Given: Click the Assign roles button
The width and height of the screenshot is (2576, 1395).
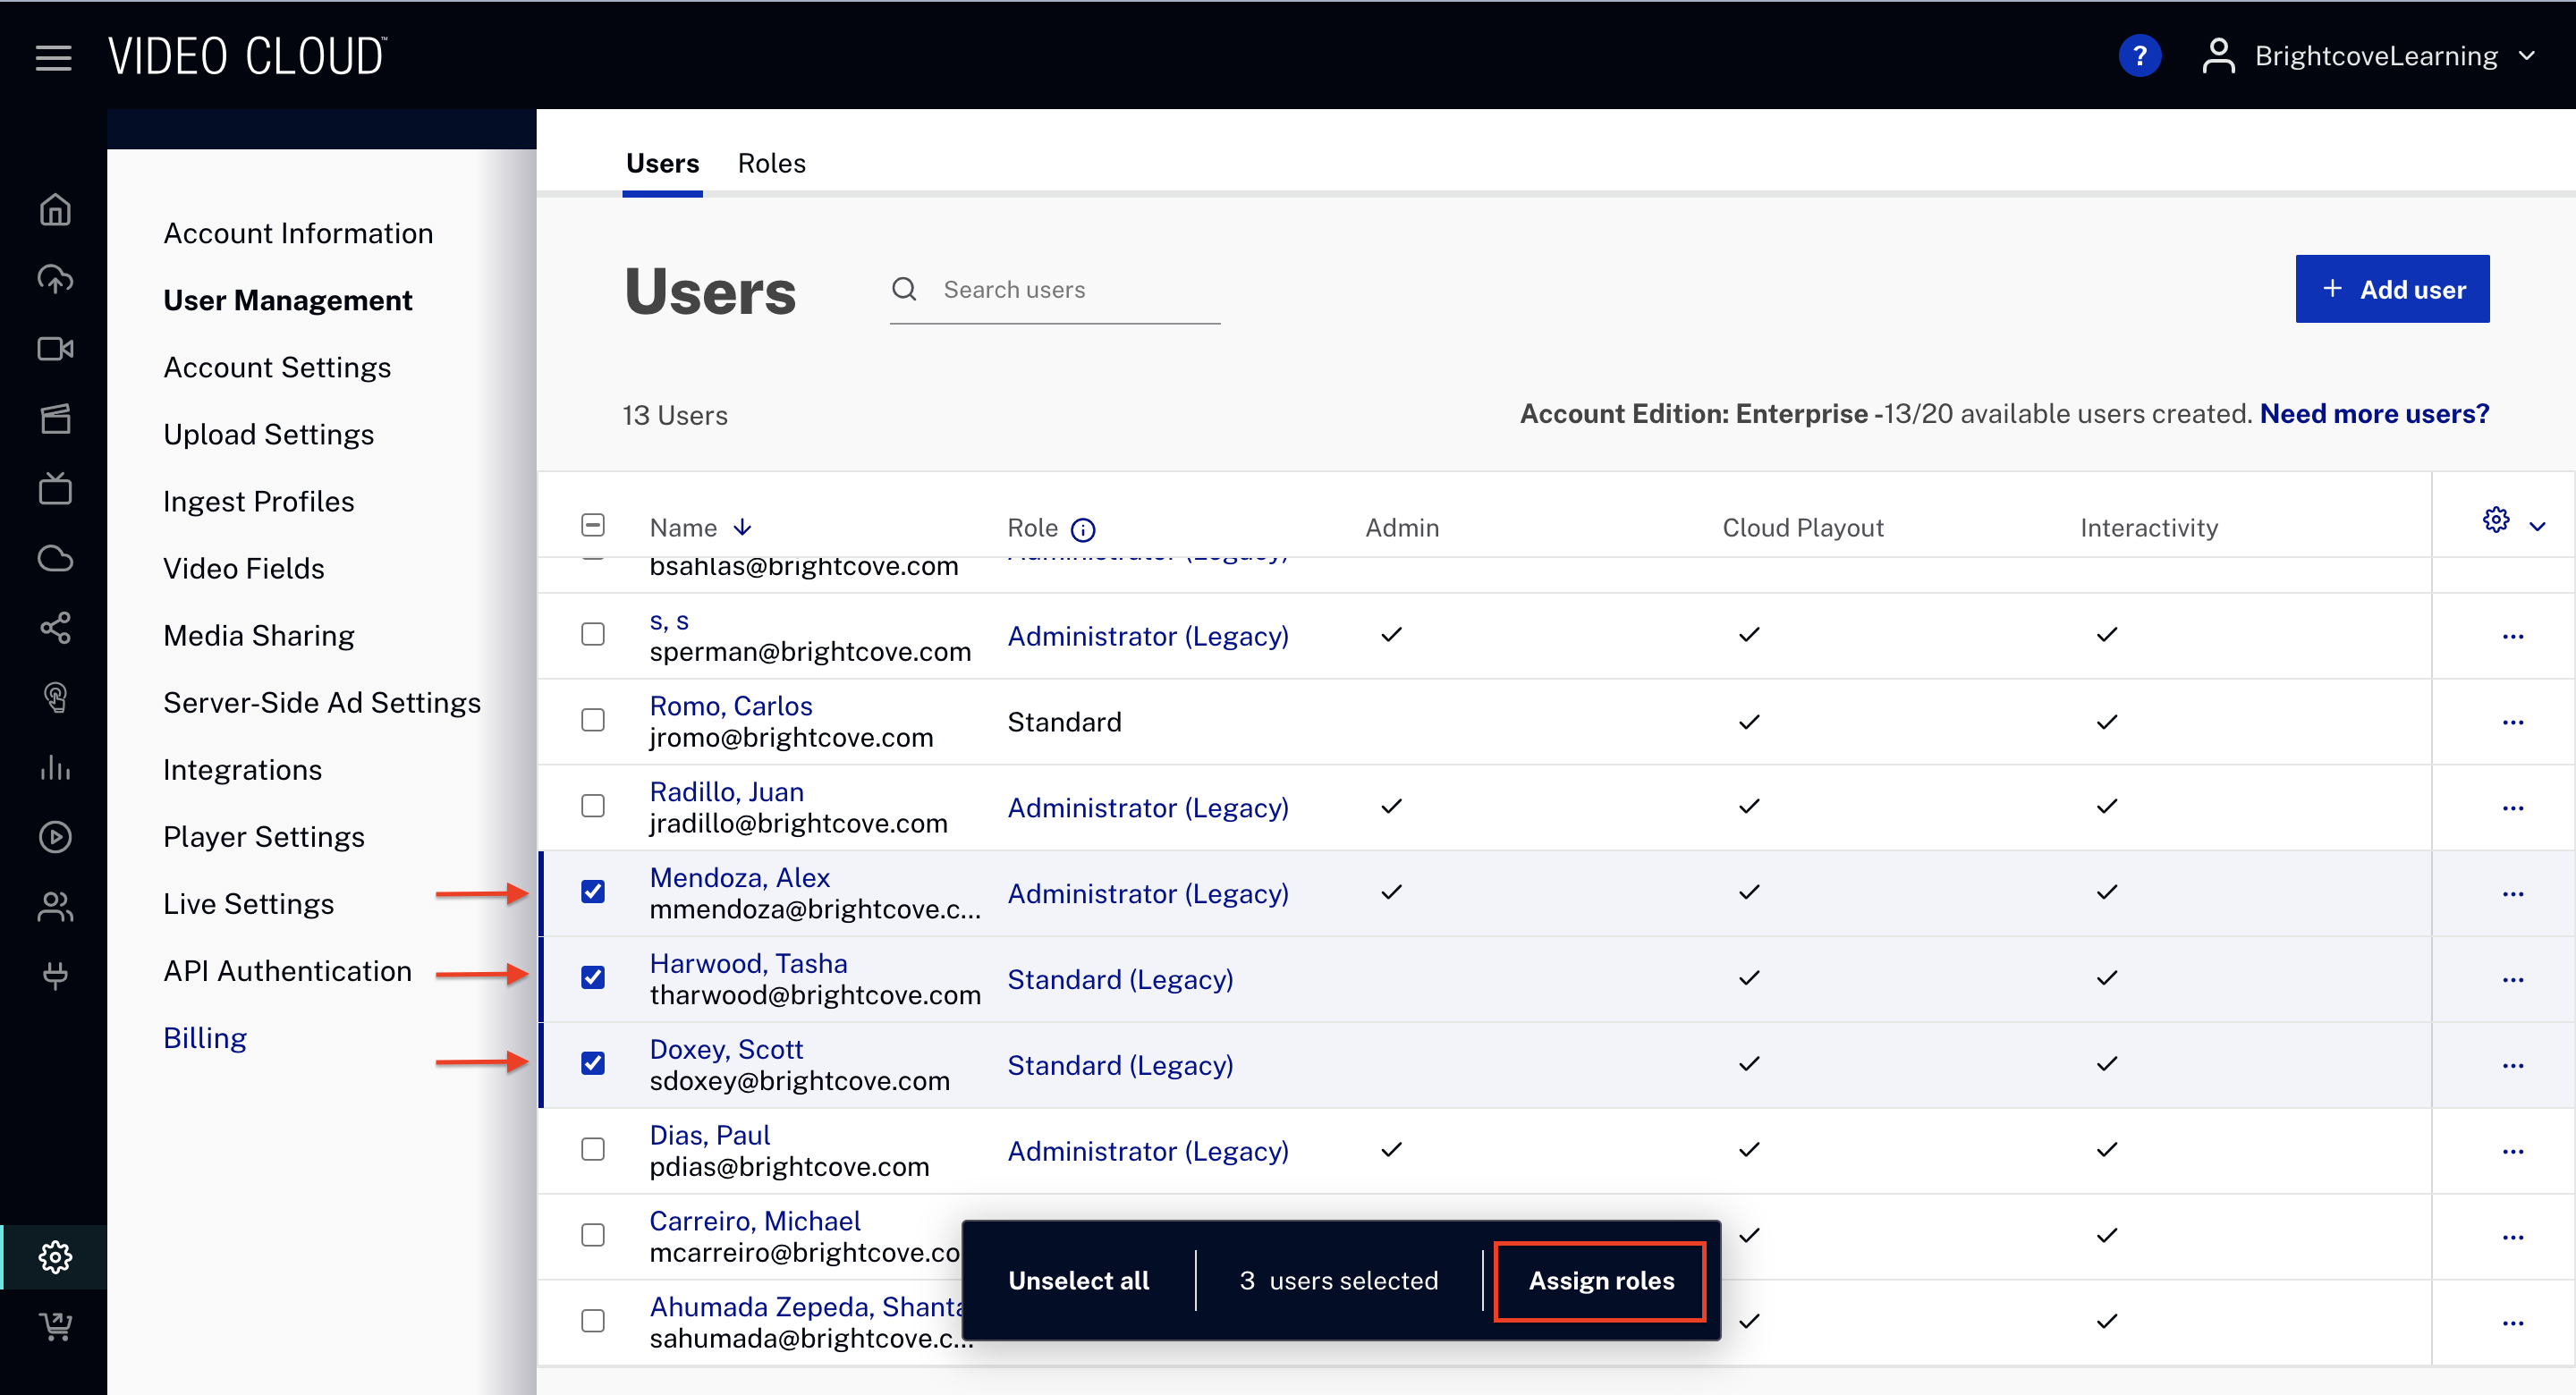Looking at the screenshot, I should click(x=1600, y=1280).
